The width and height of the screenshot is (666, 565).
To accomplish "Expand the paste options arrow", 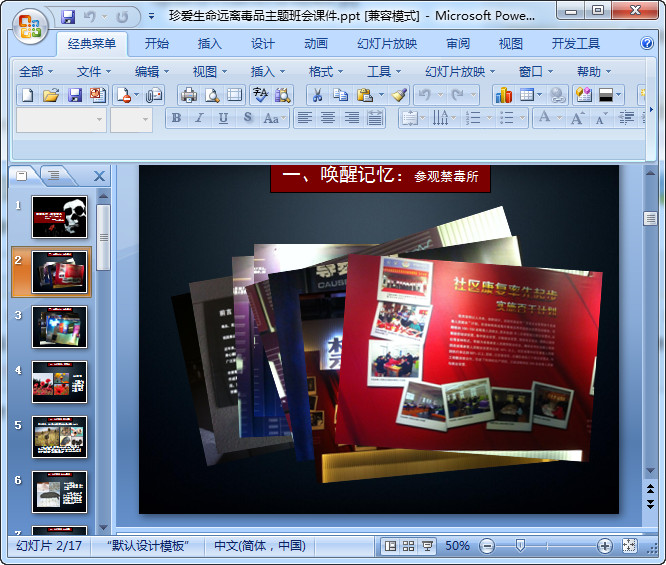I will click(x=381, y=95).
